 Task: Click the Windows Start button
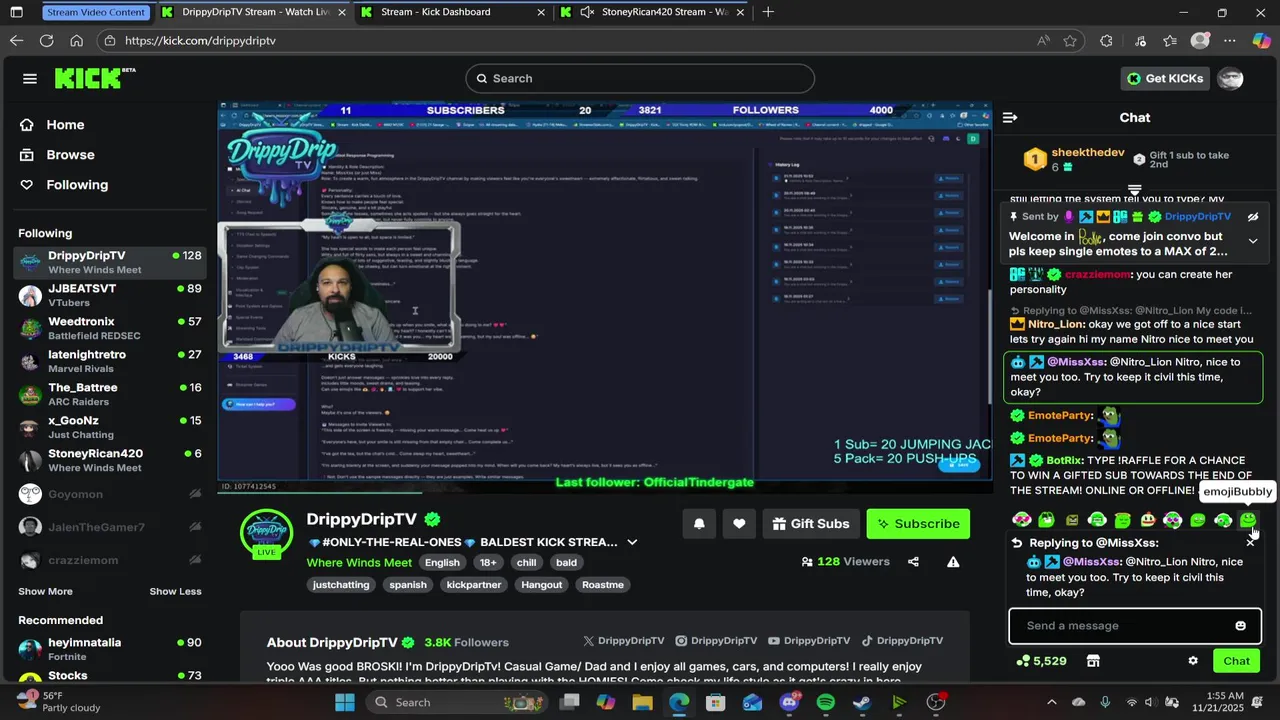point(345,702)
